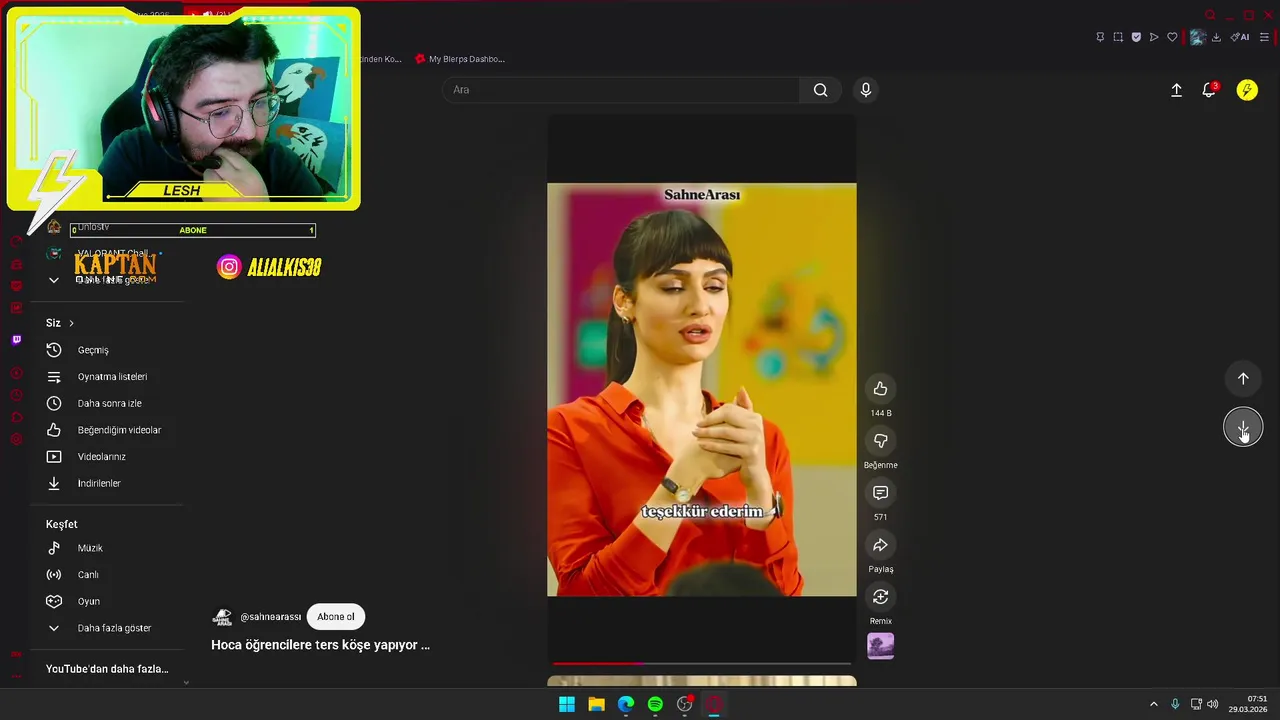Image resolution: width=1280 pixels, height=720 pixels.
Task: Open the ad blocker shield icon
Action: point(1136,37)
